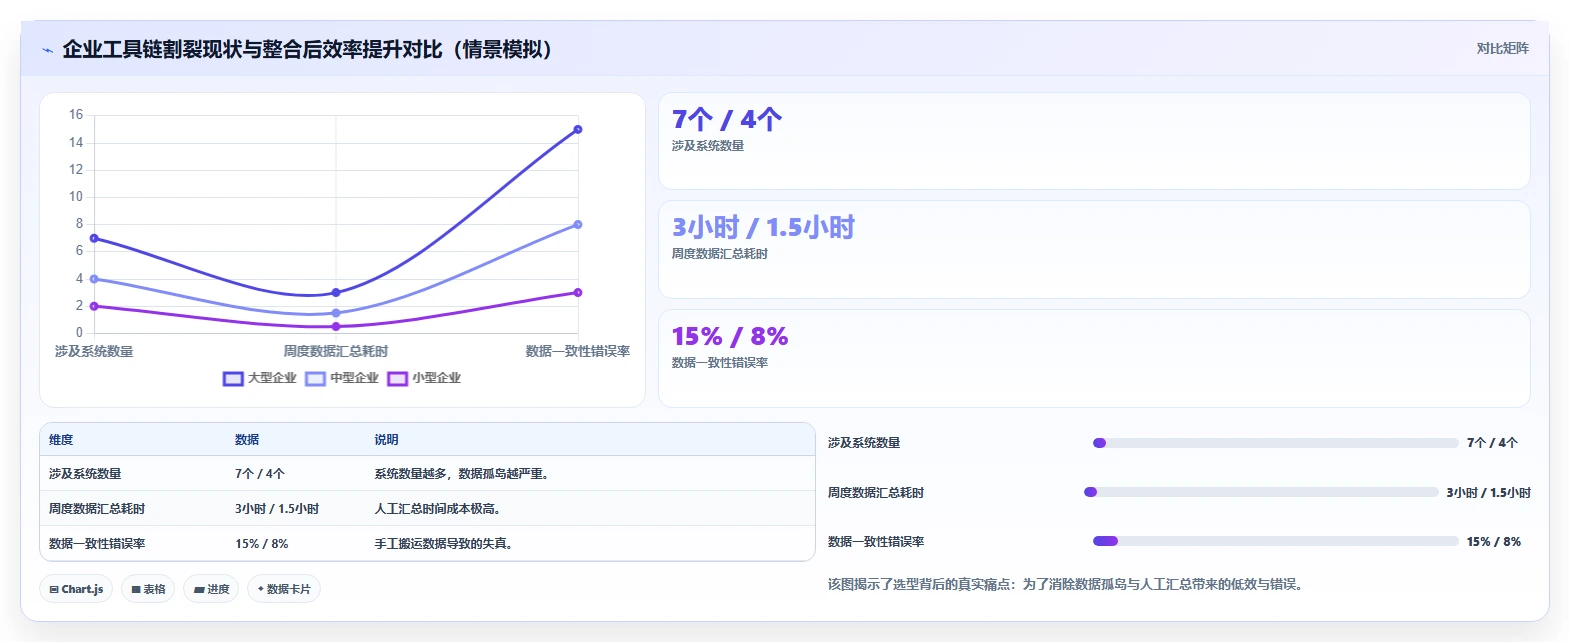Click the 大型企业 data point at 7
Screen dimensions: 1570x642
click(x=94, y=238)
